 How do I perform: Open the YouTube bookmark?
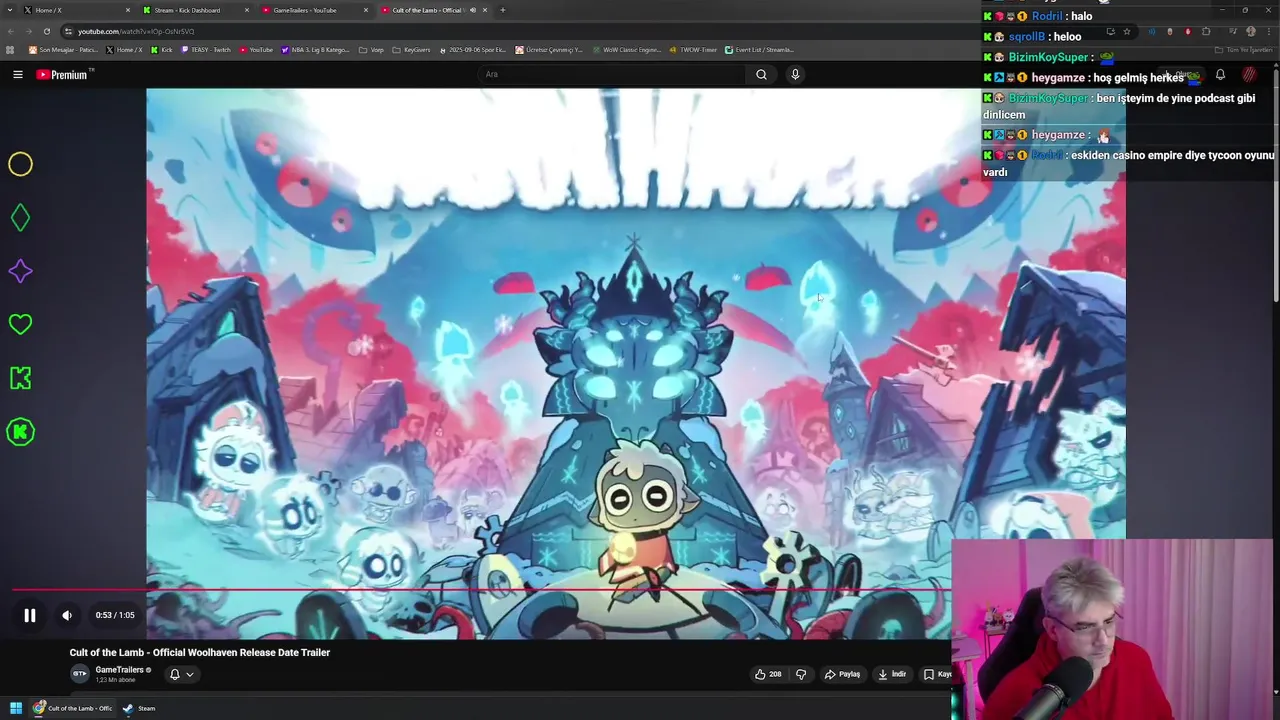click(x=256, y=50)
